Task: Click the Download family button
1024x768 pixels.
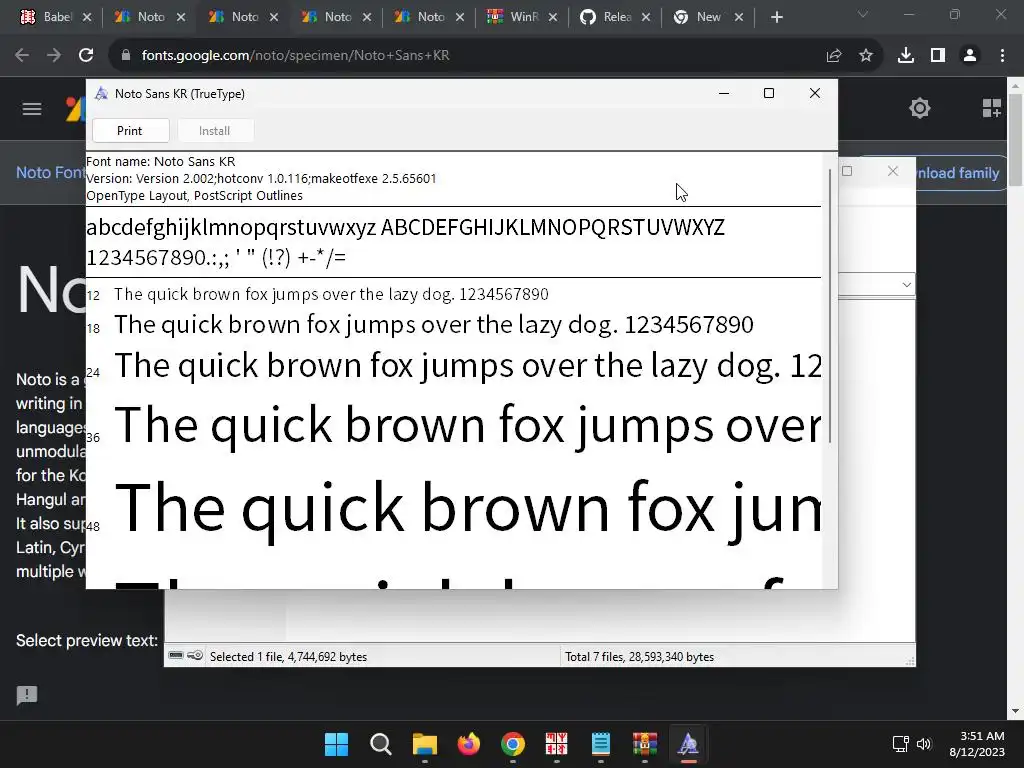Action: click(959, 173)
